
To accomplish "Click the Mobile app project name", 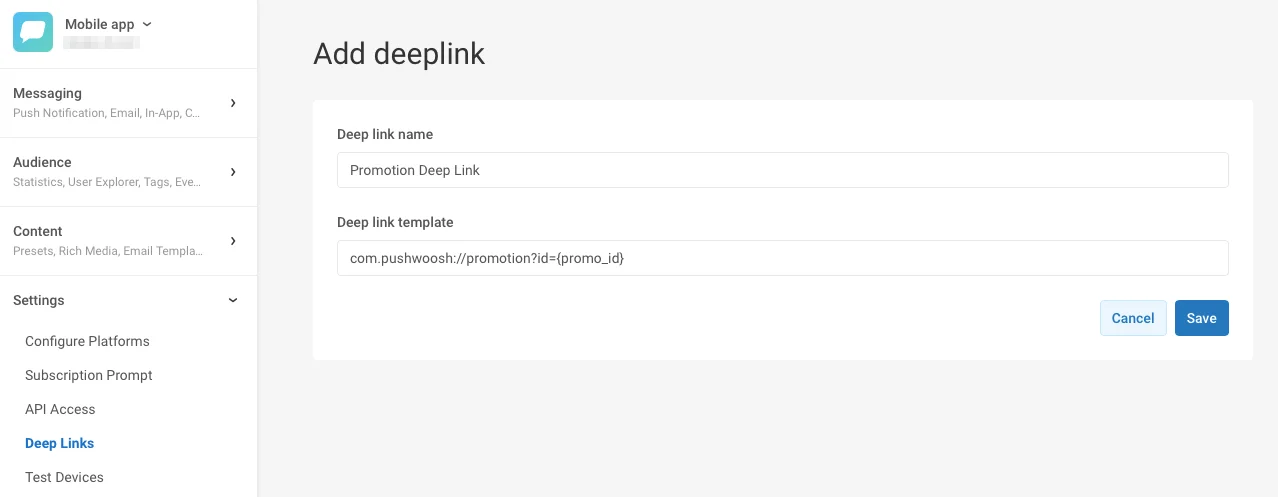I will click(99, 24).
